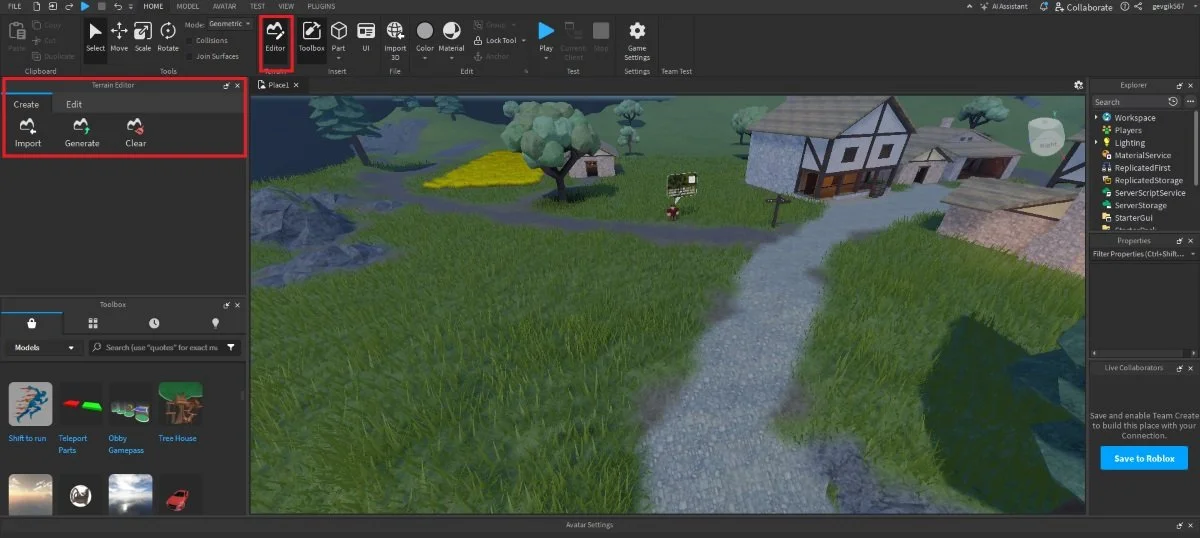Click the UI ribbon button
The image size is (1200, 538).
pyautogui.click(x=366, y=36)
